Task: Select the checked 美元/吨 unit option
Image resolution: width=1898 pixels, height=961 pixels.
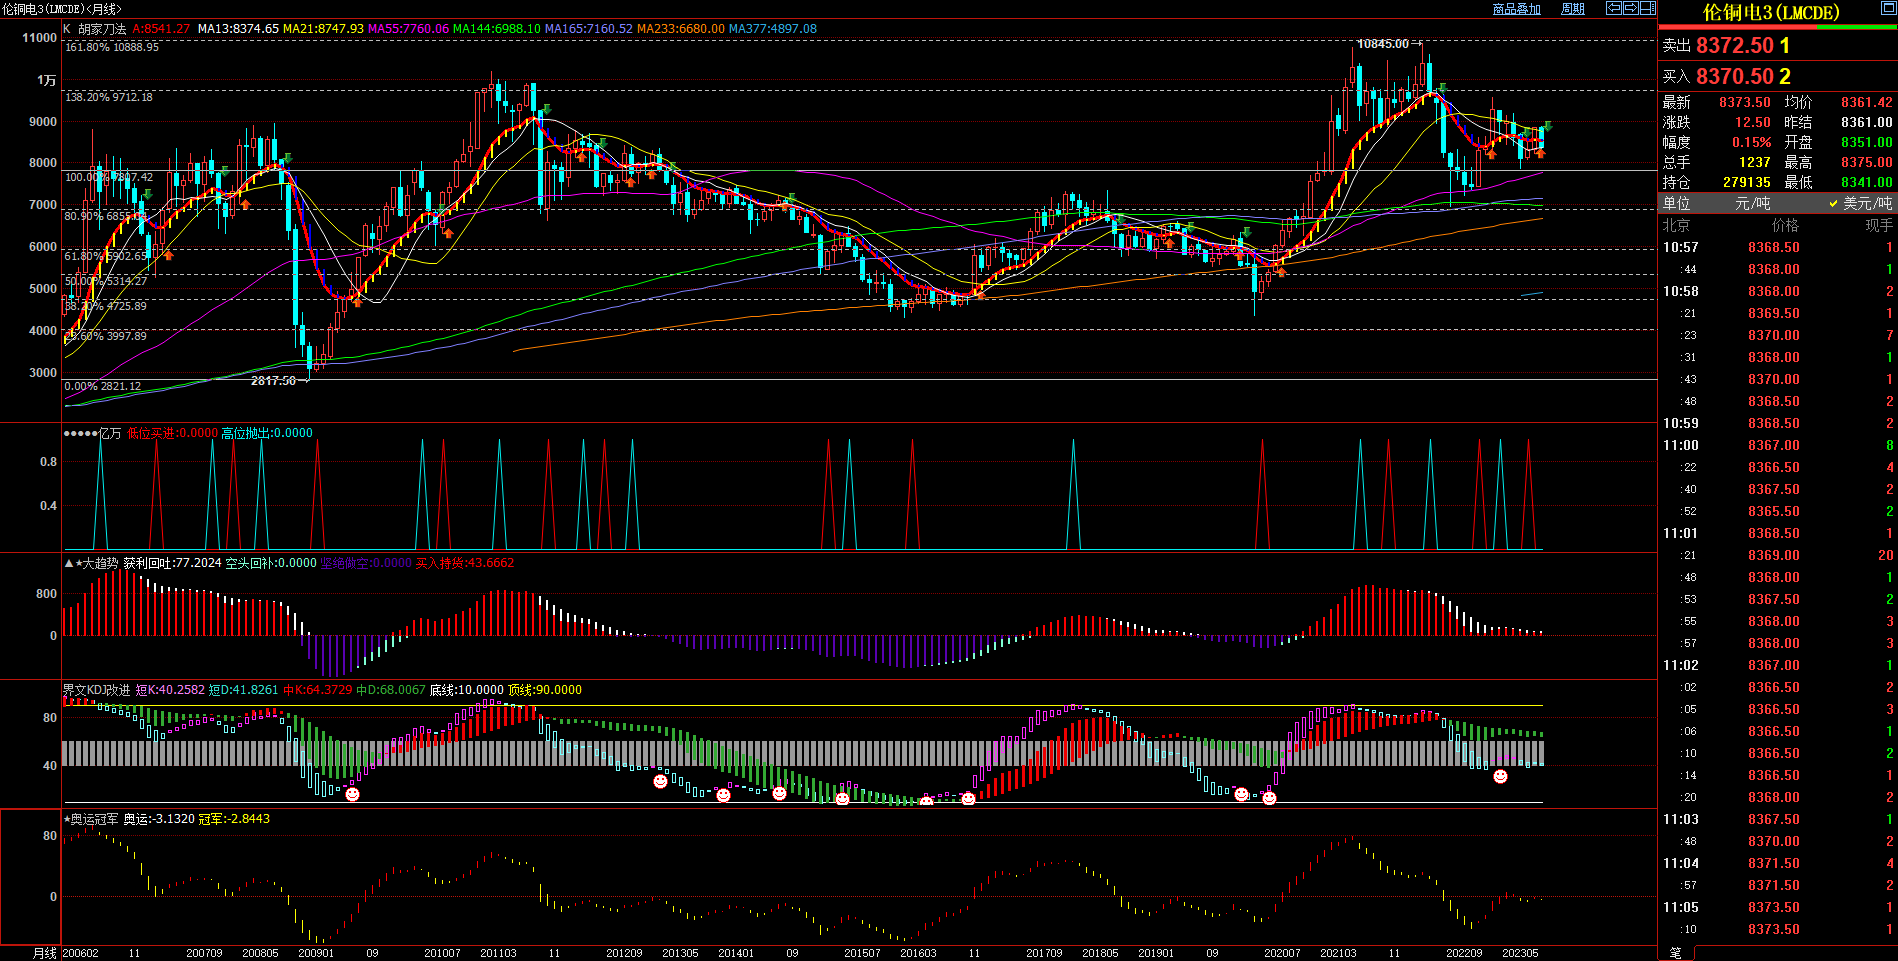Action: (1860, 203)
